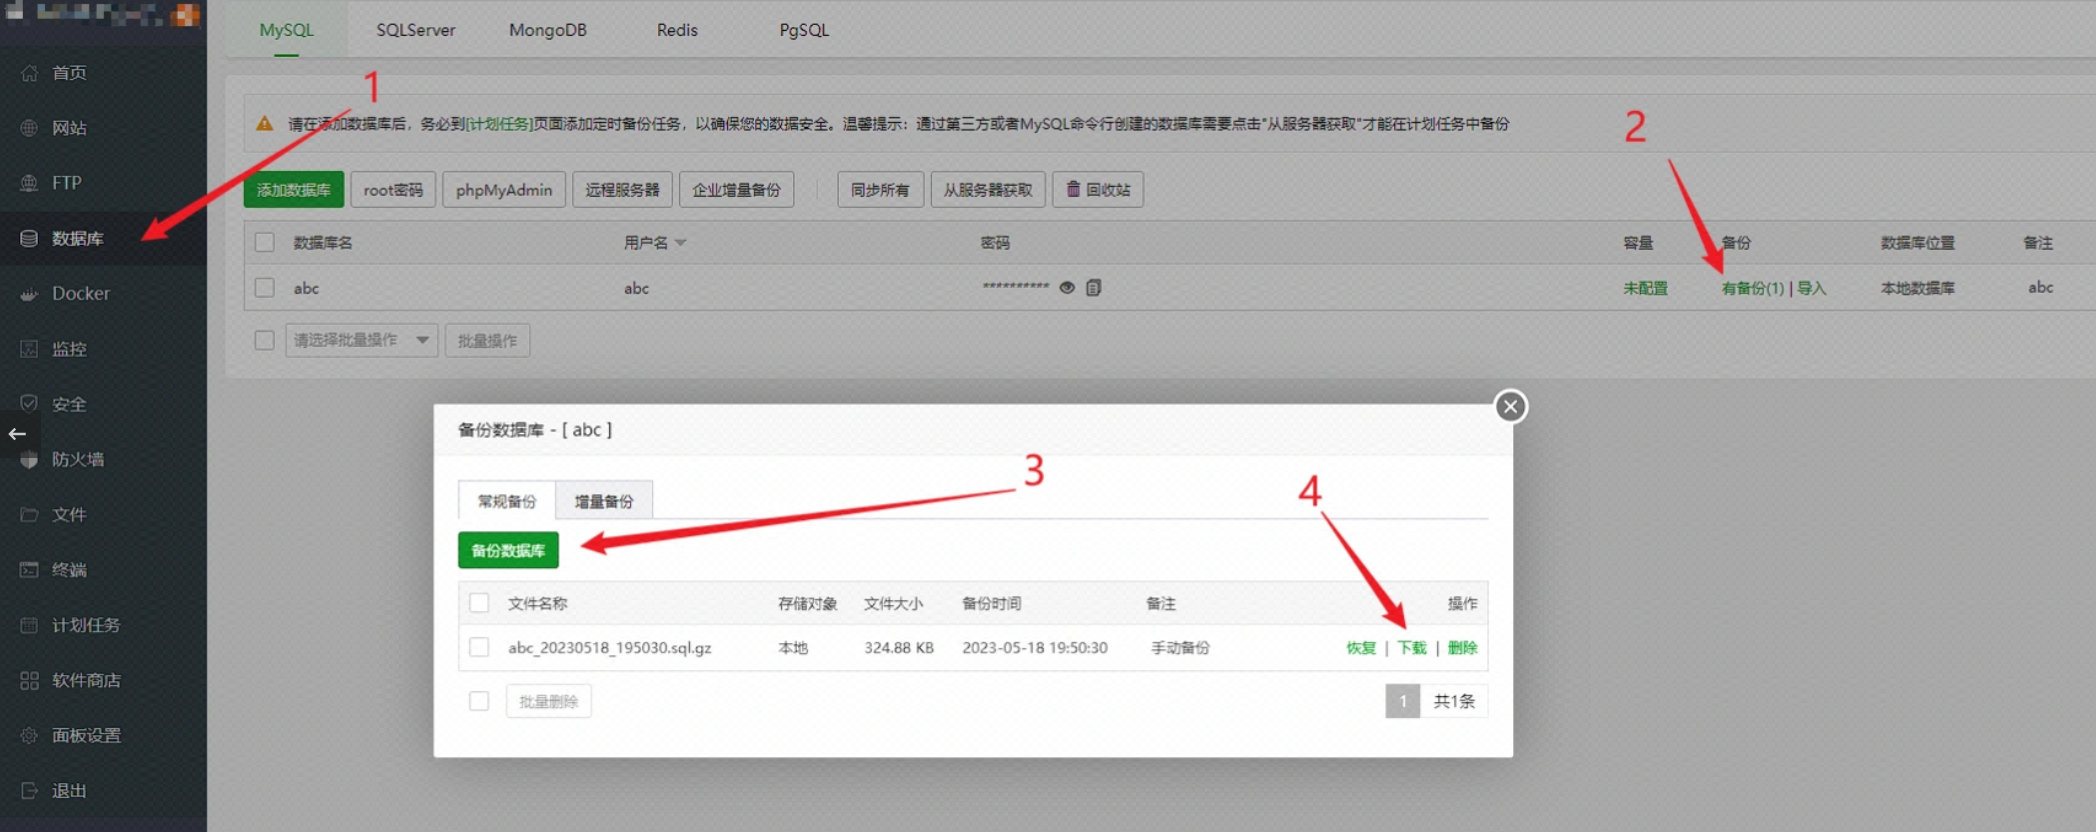Switch to the MongoDB tab
The width and height of the screenshot is (2096, 832).
(547, 30)
